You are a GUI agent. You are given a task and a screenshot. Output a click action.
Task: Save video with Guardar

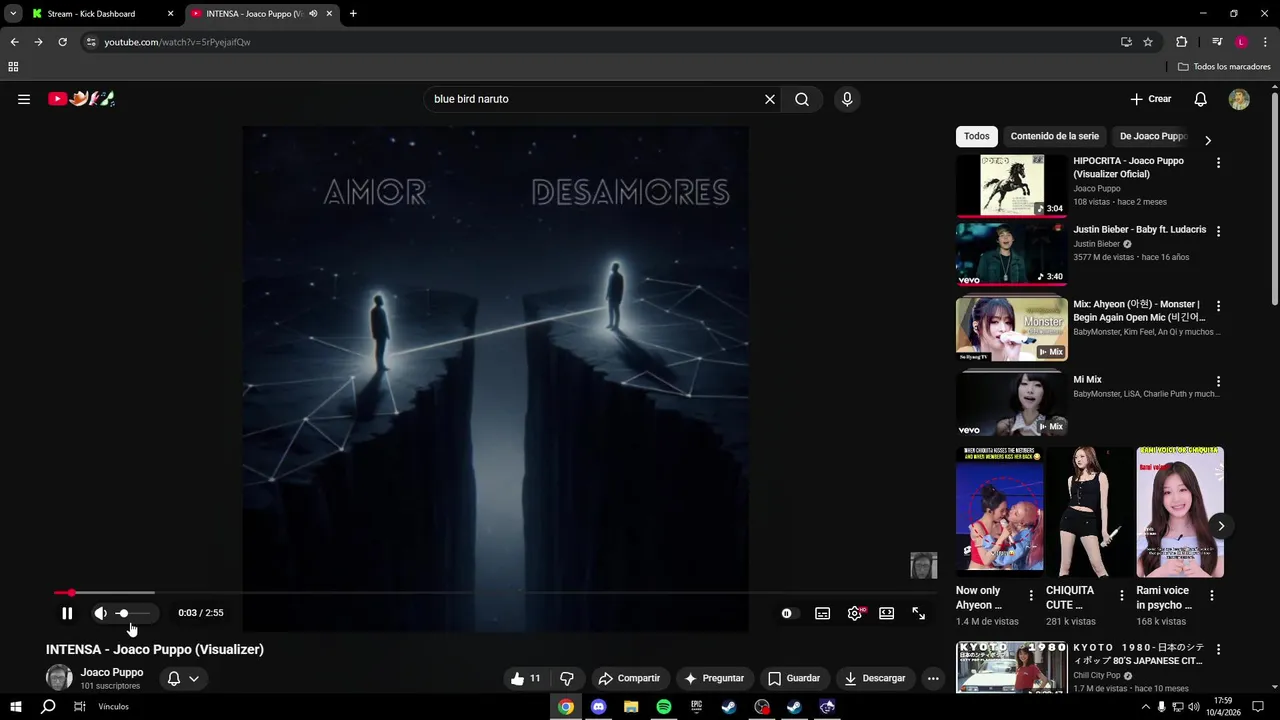(794, 678)
